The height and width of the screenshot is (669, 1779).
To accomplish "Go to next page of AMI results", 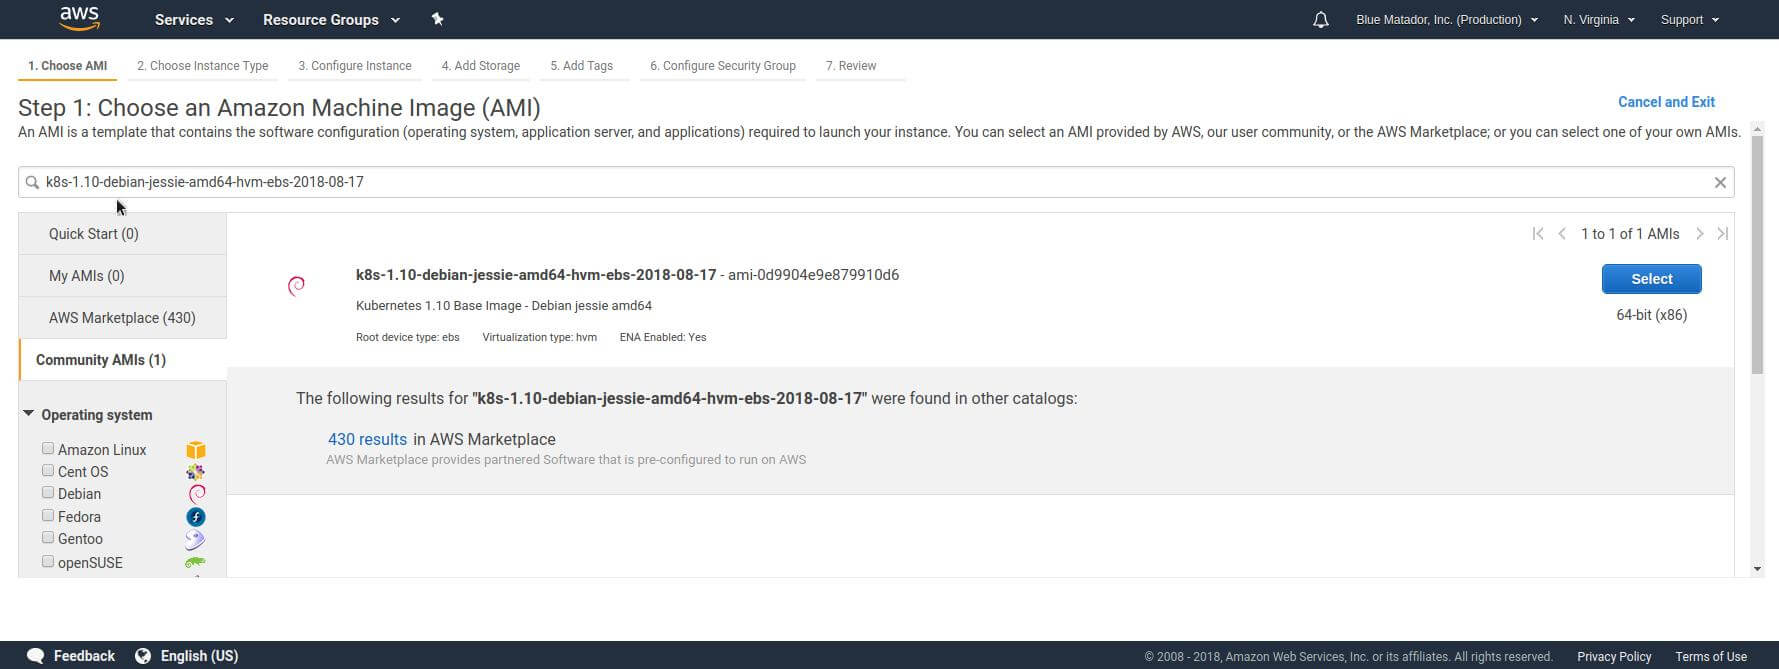I will [x=1699, y=234].
